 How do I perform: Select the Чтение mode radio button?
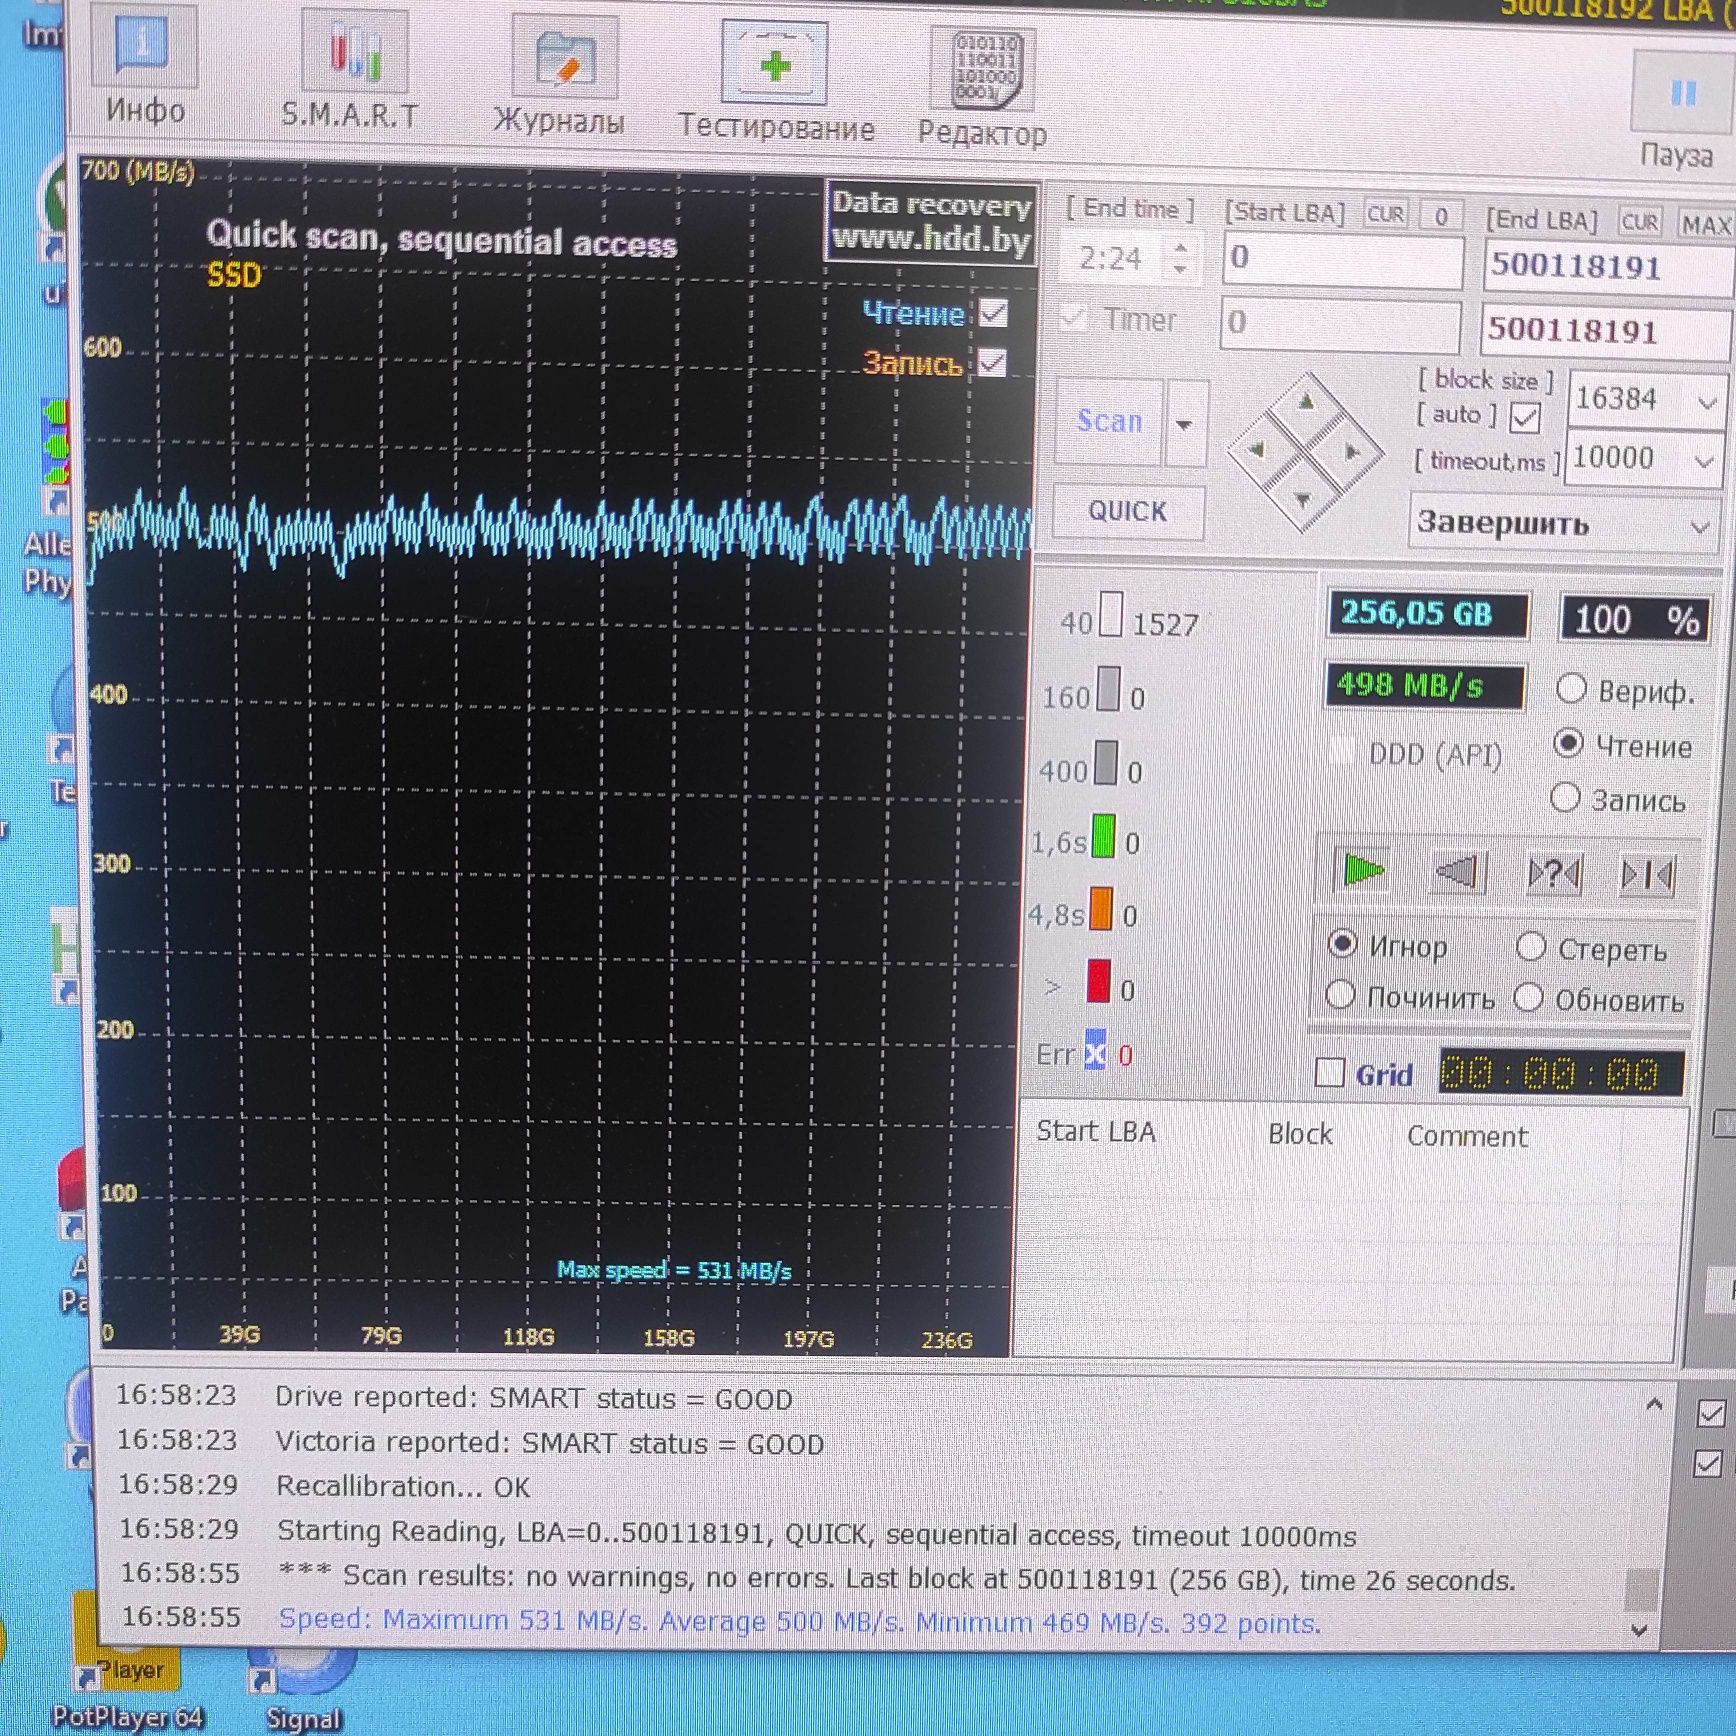[1568, 744]
